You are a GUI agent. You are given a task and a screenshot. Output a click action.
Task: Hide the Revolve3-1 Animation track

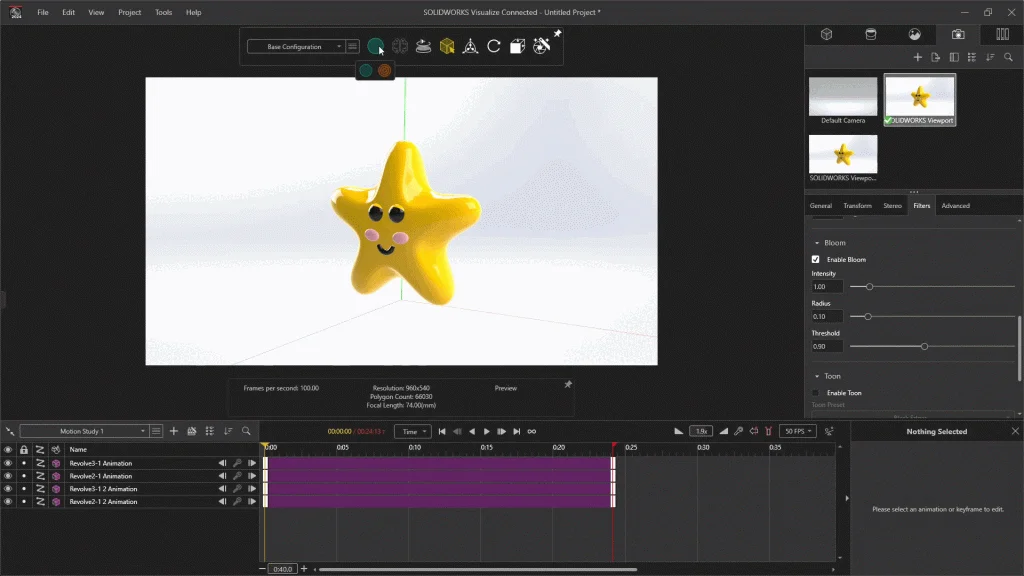(8, 463)
